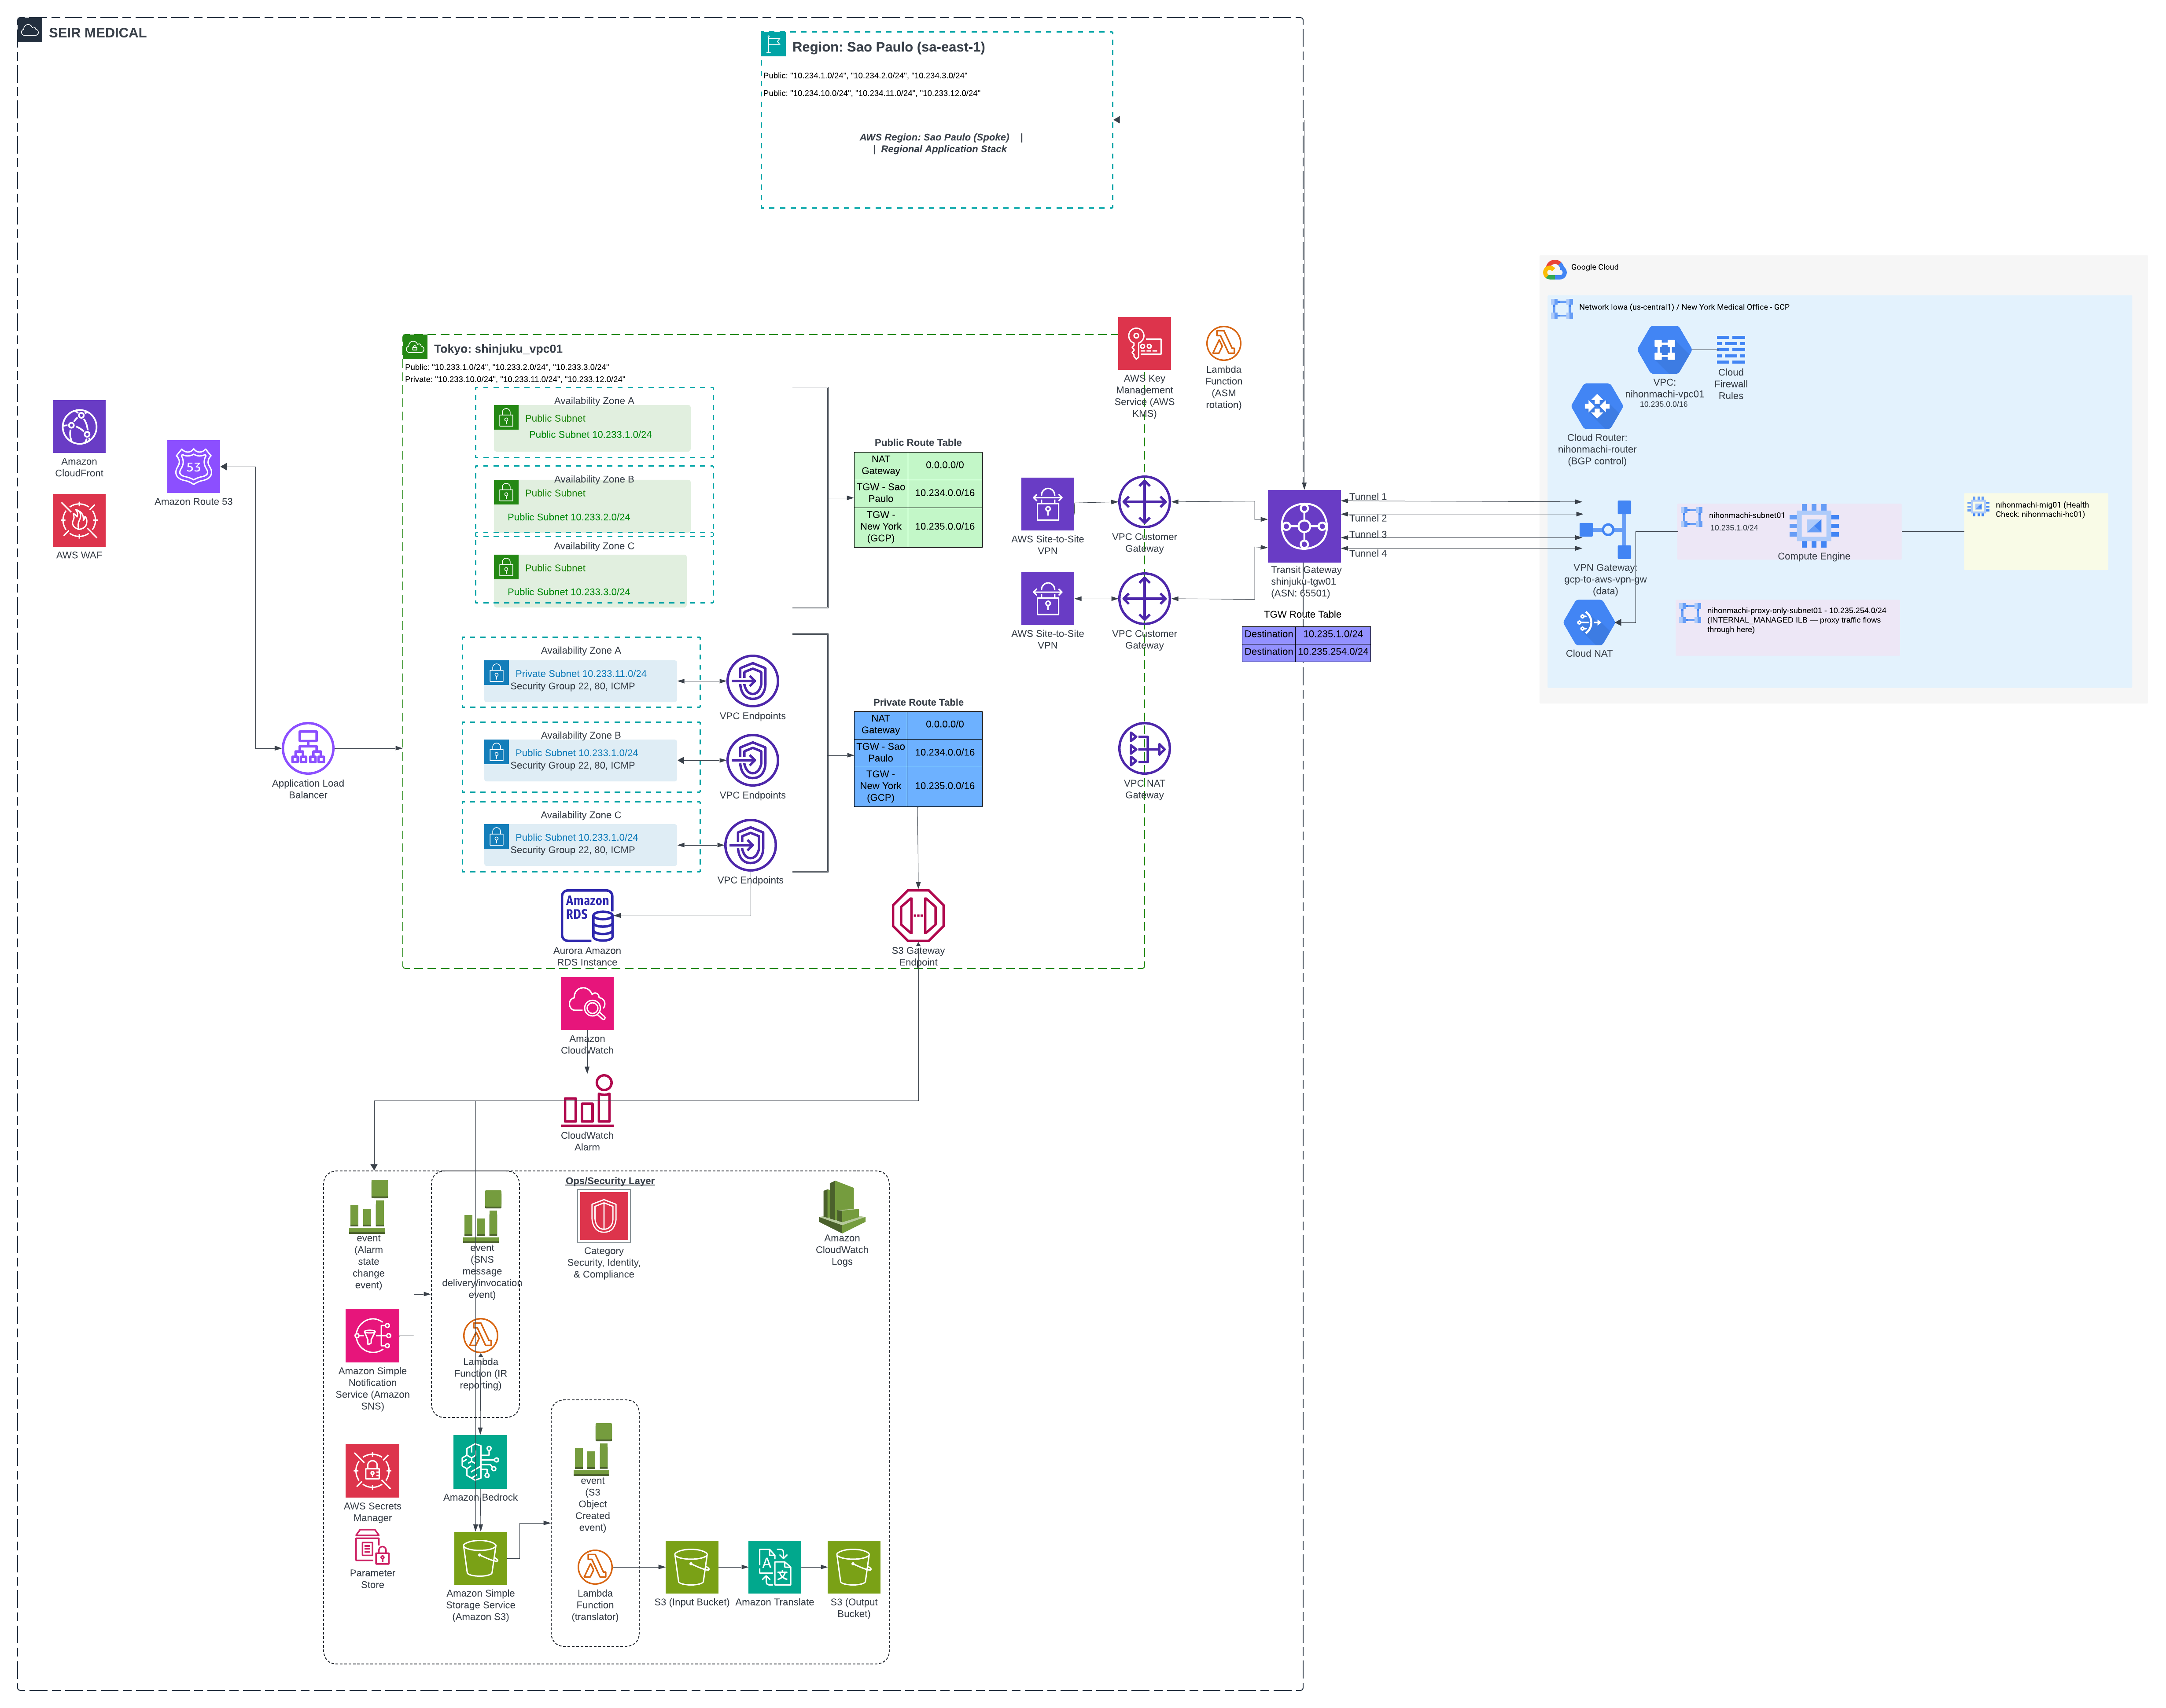Image resolution: width=2166 pixels, height=1708 pixels.
Task: Select the S3 Input Bucket icon
Action: click(x=692, y=1567)
